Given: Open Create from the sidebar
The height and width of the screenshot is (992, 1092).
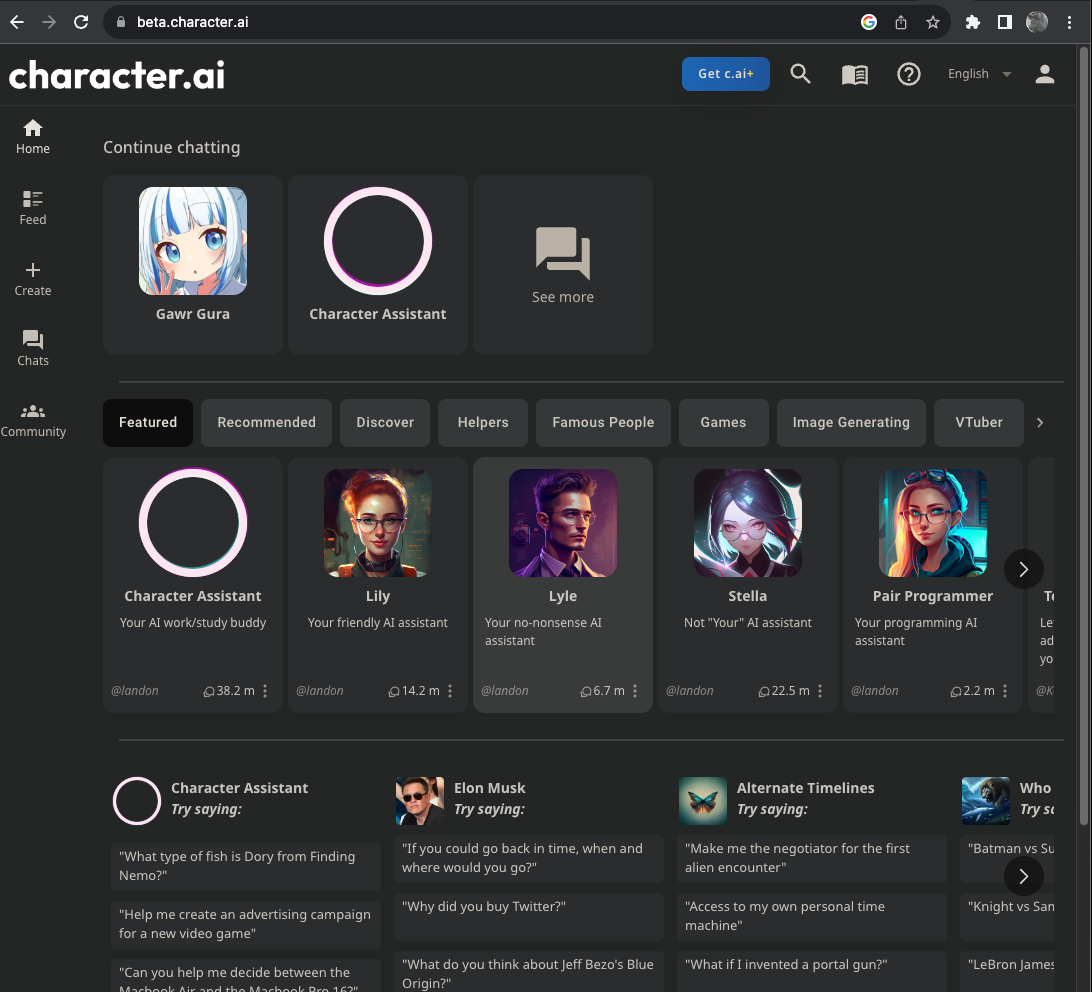Looking at the screenshot, I should (x=33, y=279).
